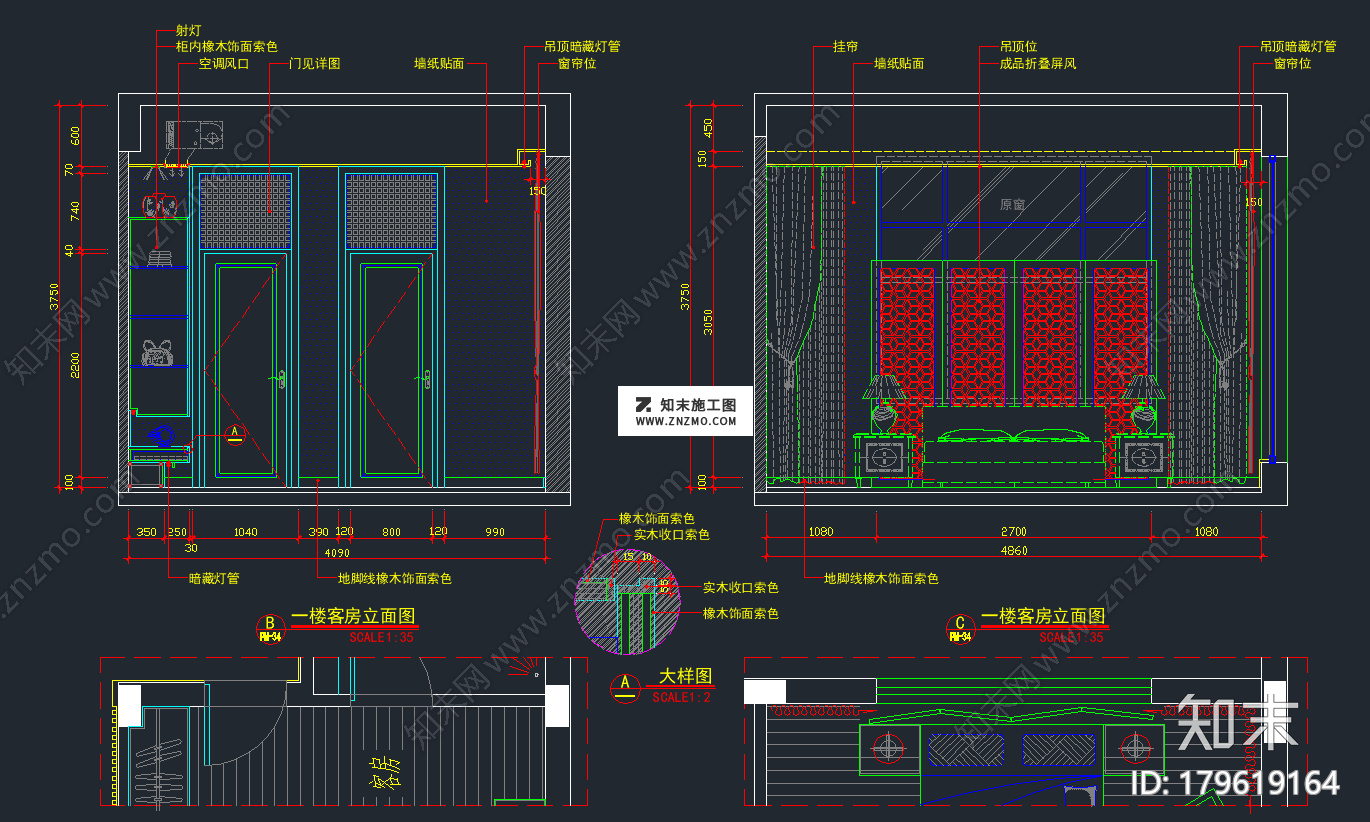Select the circular C drawing marker

960,628
